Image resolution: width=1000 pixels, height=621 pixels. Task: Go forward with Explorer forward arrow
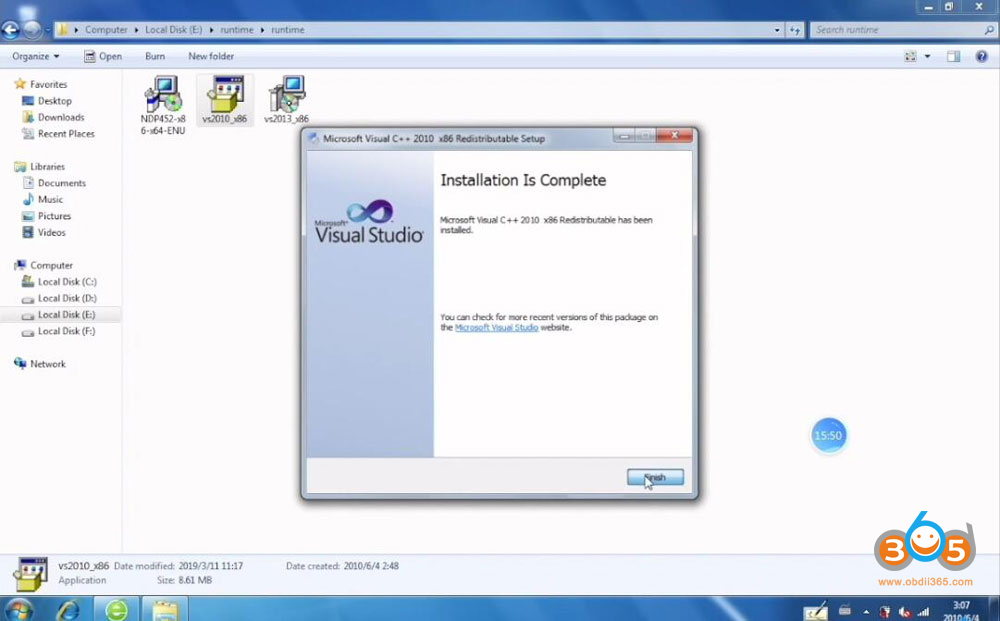[x=32, y=29]
